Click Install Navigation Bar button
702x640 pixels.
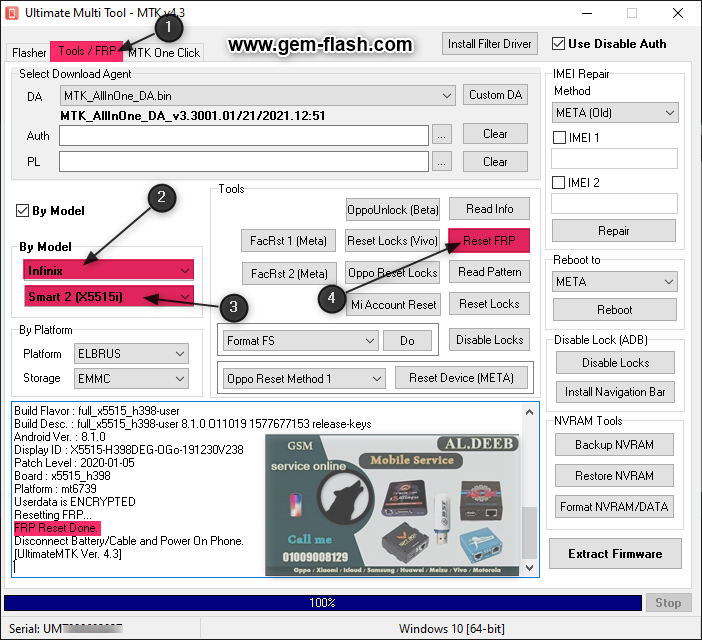(615, 392)
